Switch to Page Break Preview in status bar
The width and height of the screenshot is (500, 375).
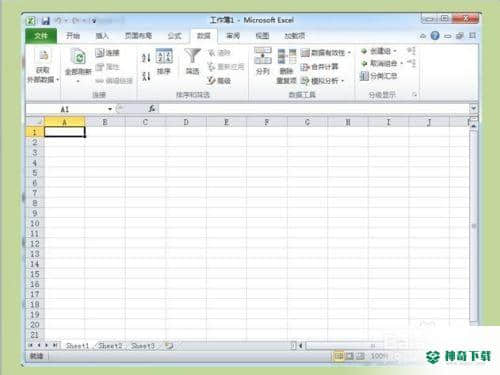pyautogui.click(x=360, y=356)
